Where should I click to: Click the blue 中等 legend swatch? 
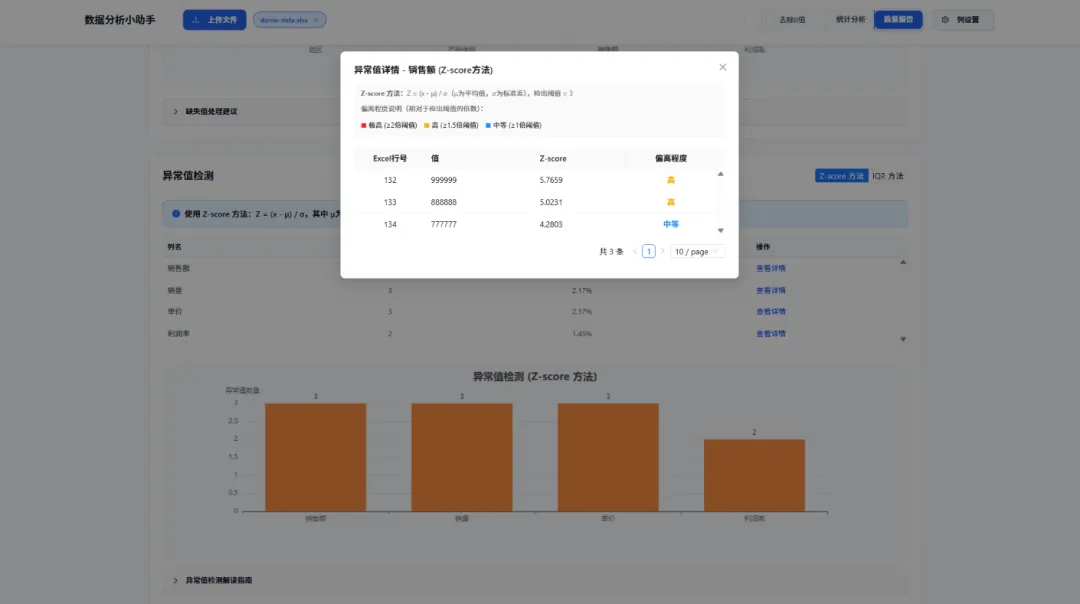[488, 125]
